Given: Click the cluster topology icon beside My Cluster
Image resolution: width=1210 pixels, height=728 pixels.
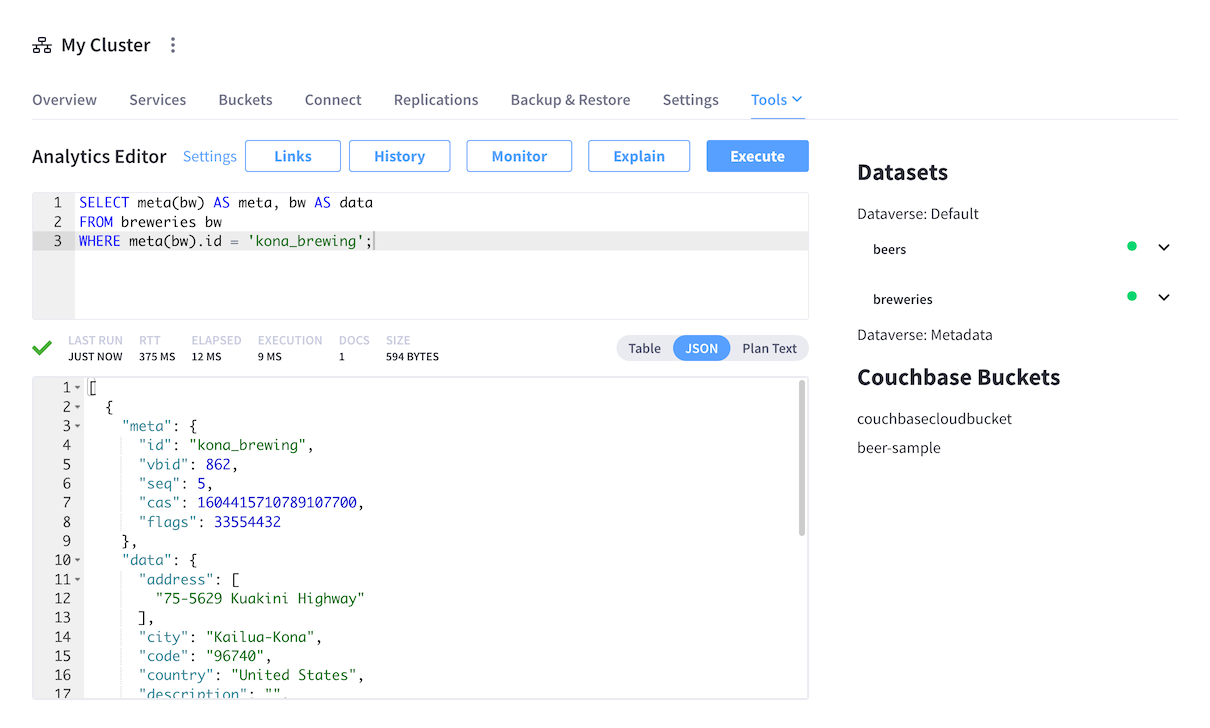Looking at the screenshot, I should click(x=40, y=44).
